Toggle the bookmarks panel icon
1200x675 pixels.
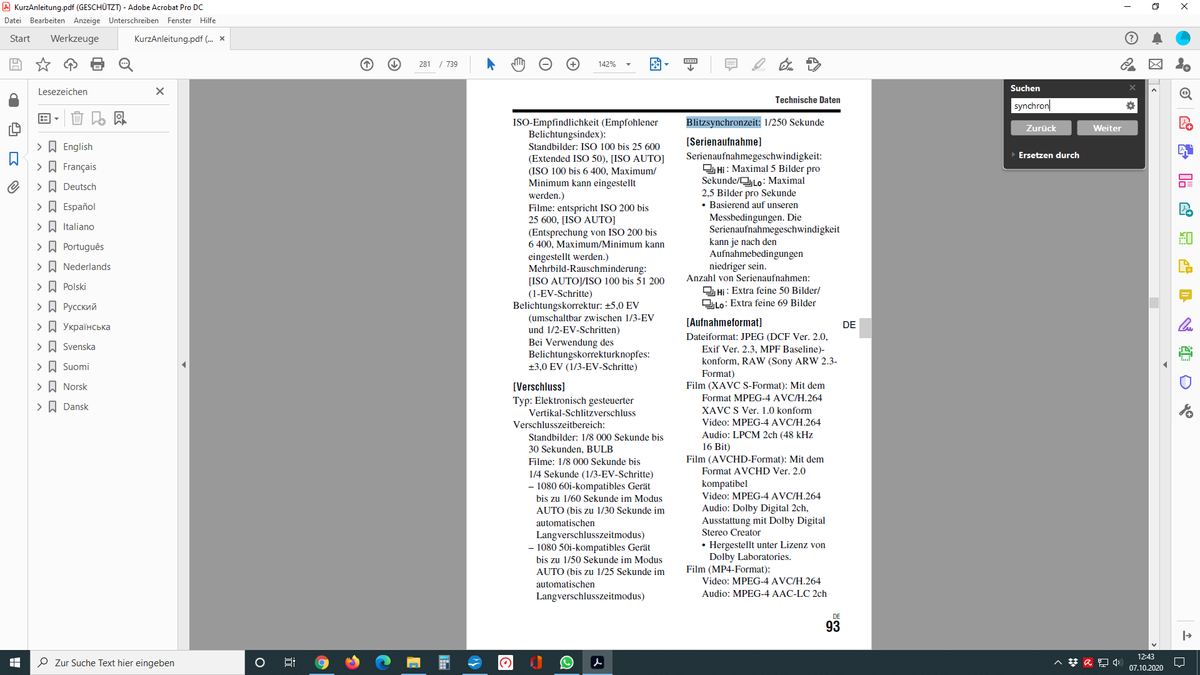pyautogui.click(x=14, y=159)
